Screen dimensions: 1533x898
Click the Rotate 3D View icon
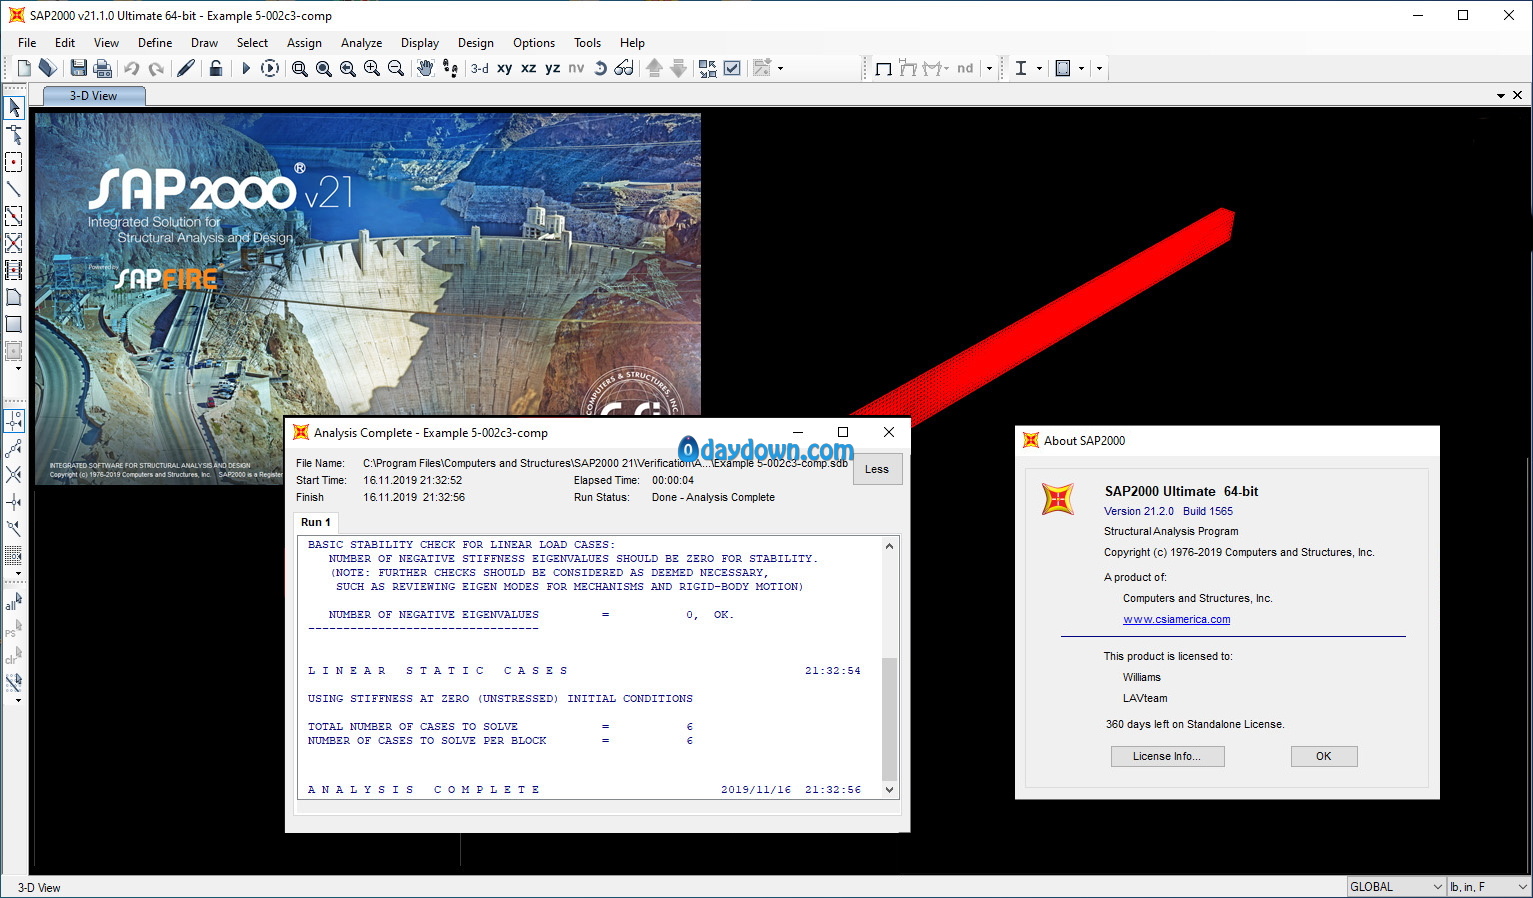coord(600,68)
